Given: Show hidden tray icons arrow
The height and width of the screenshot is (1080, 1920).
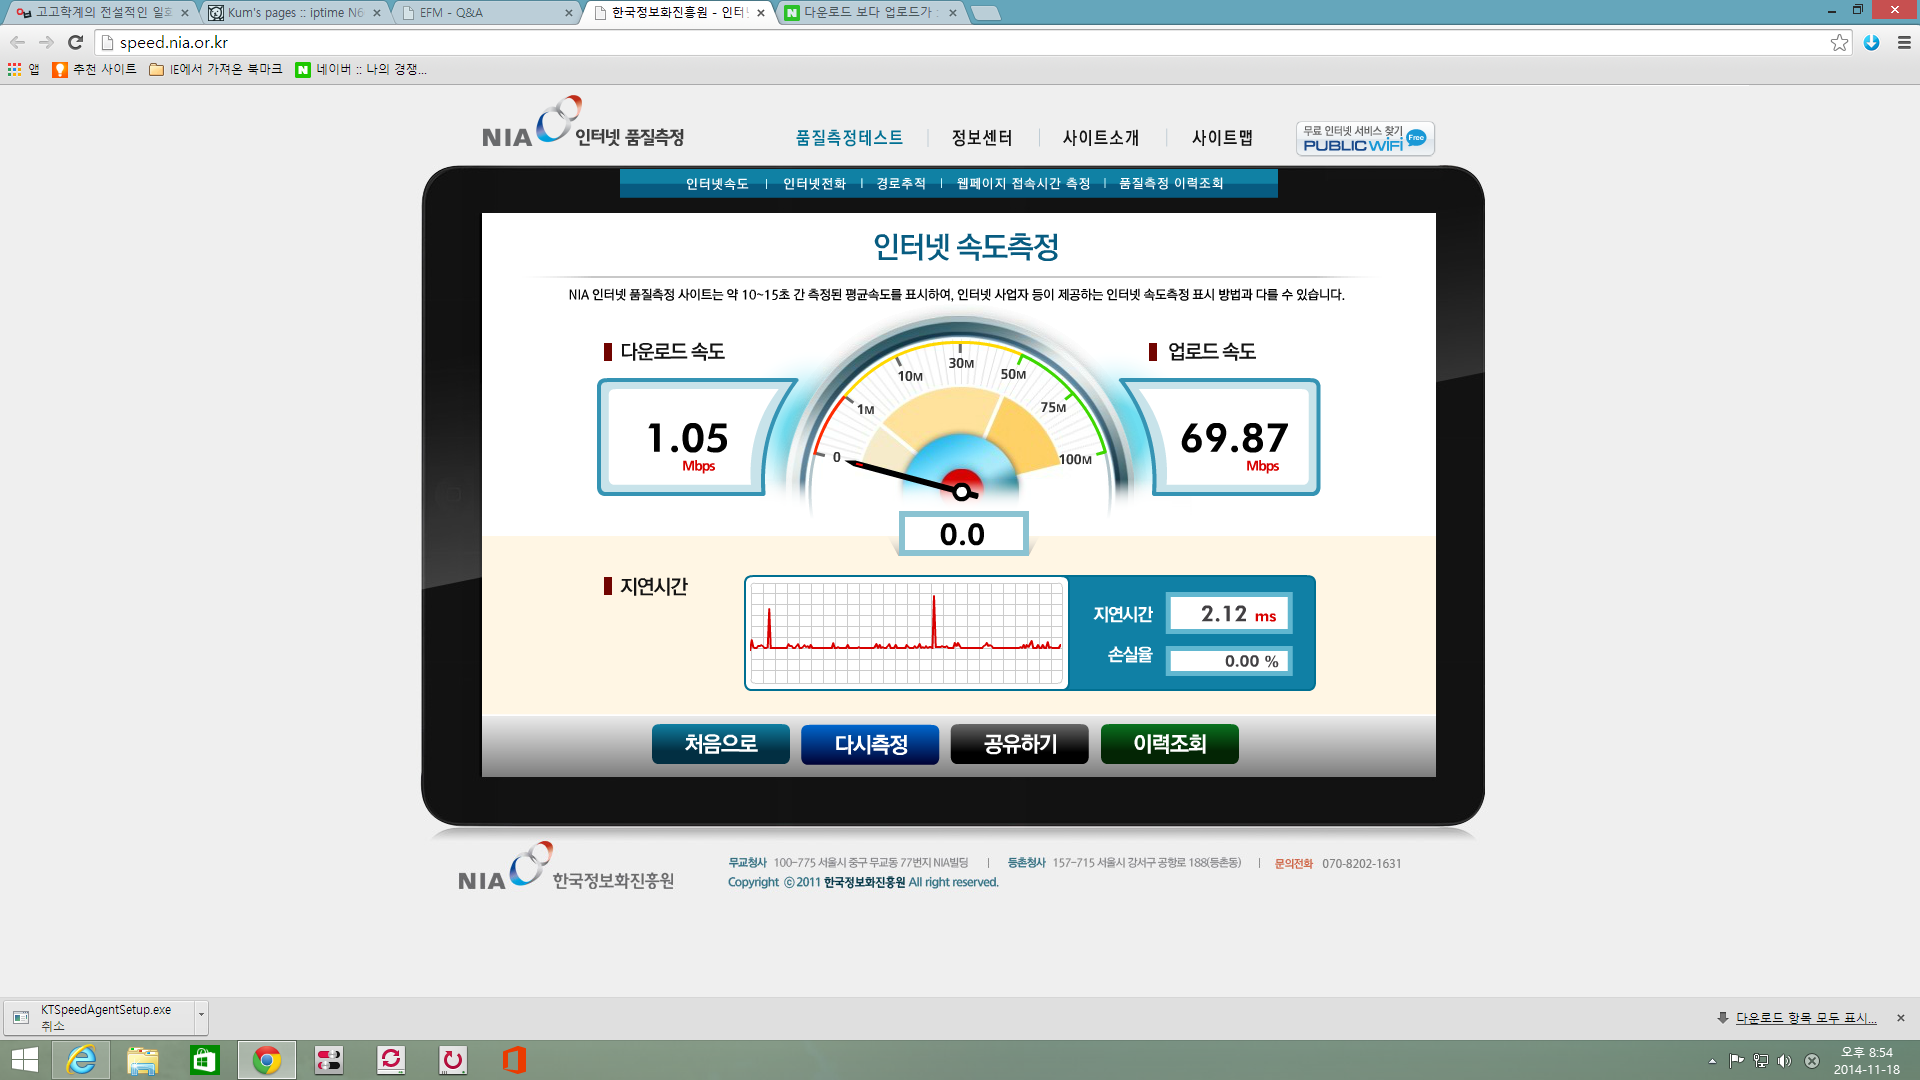Looking at the screenshot, I should point(1712,1061).
